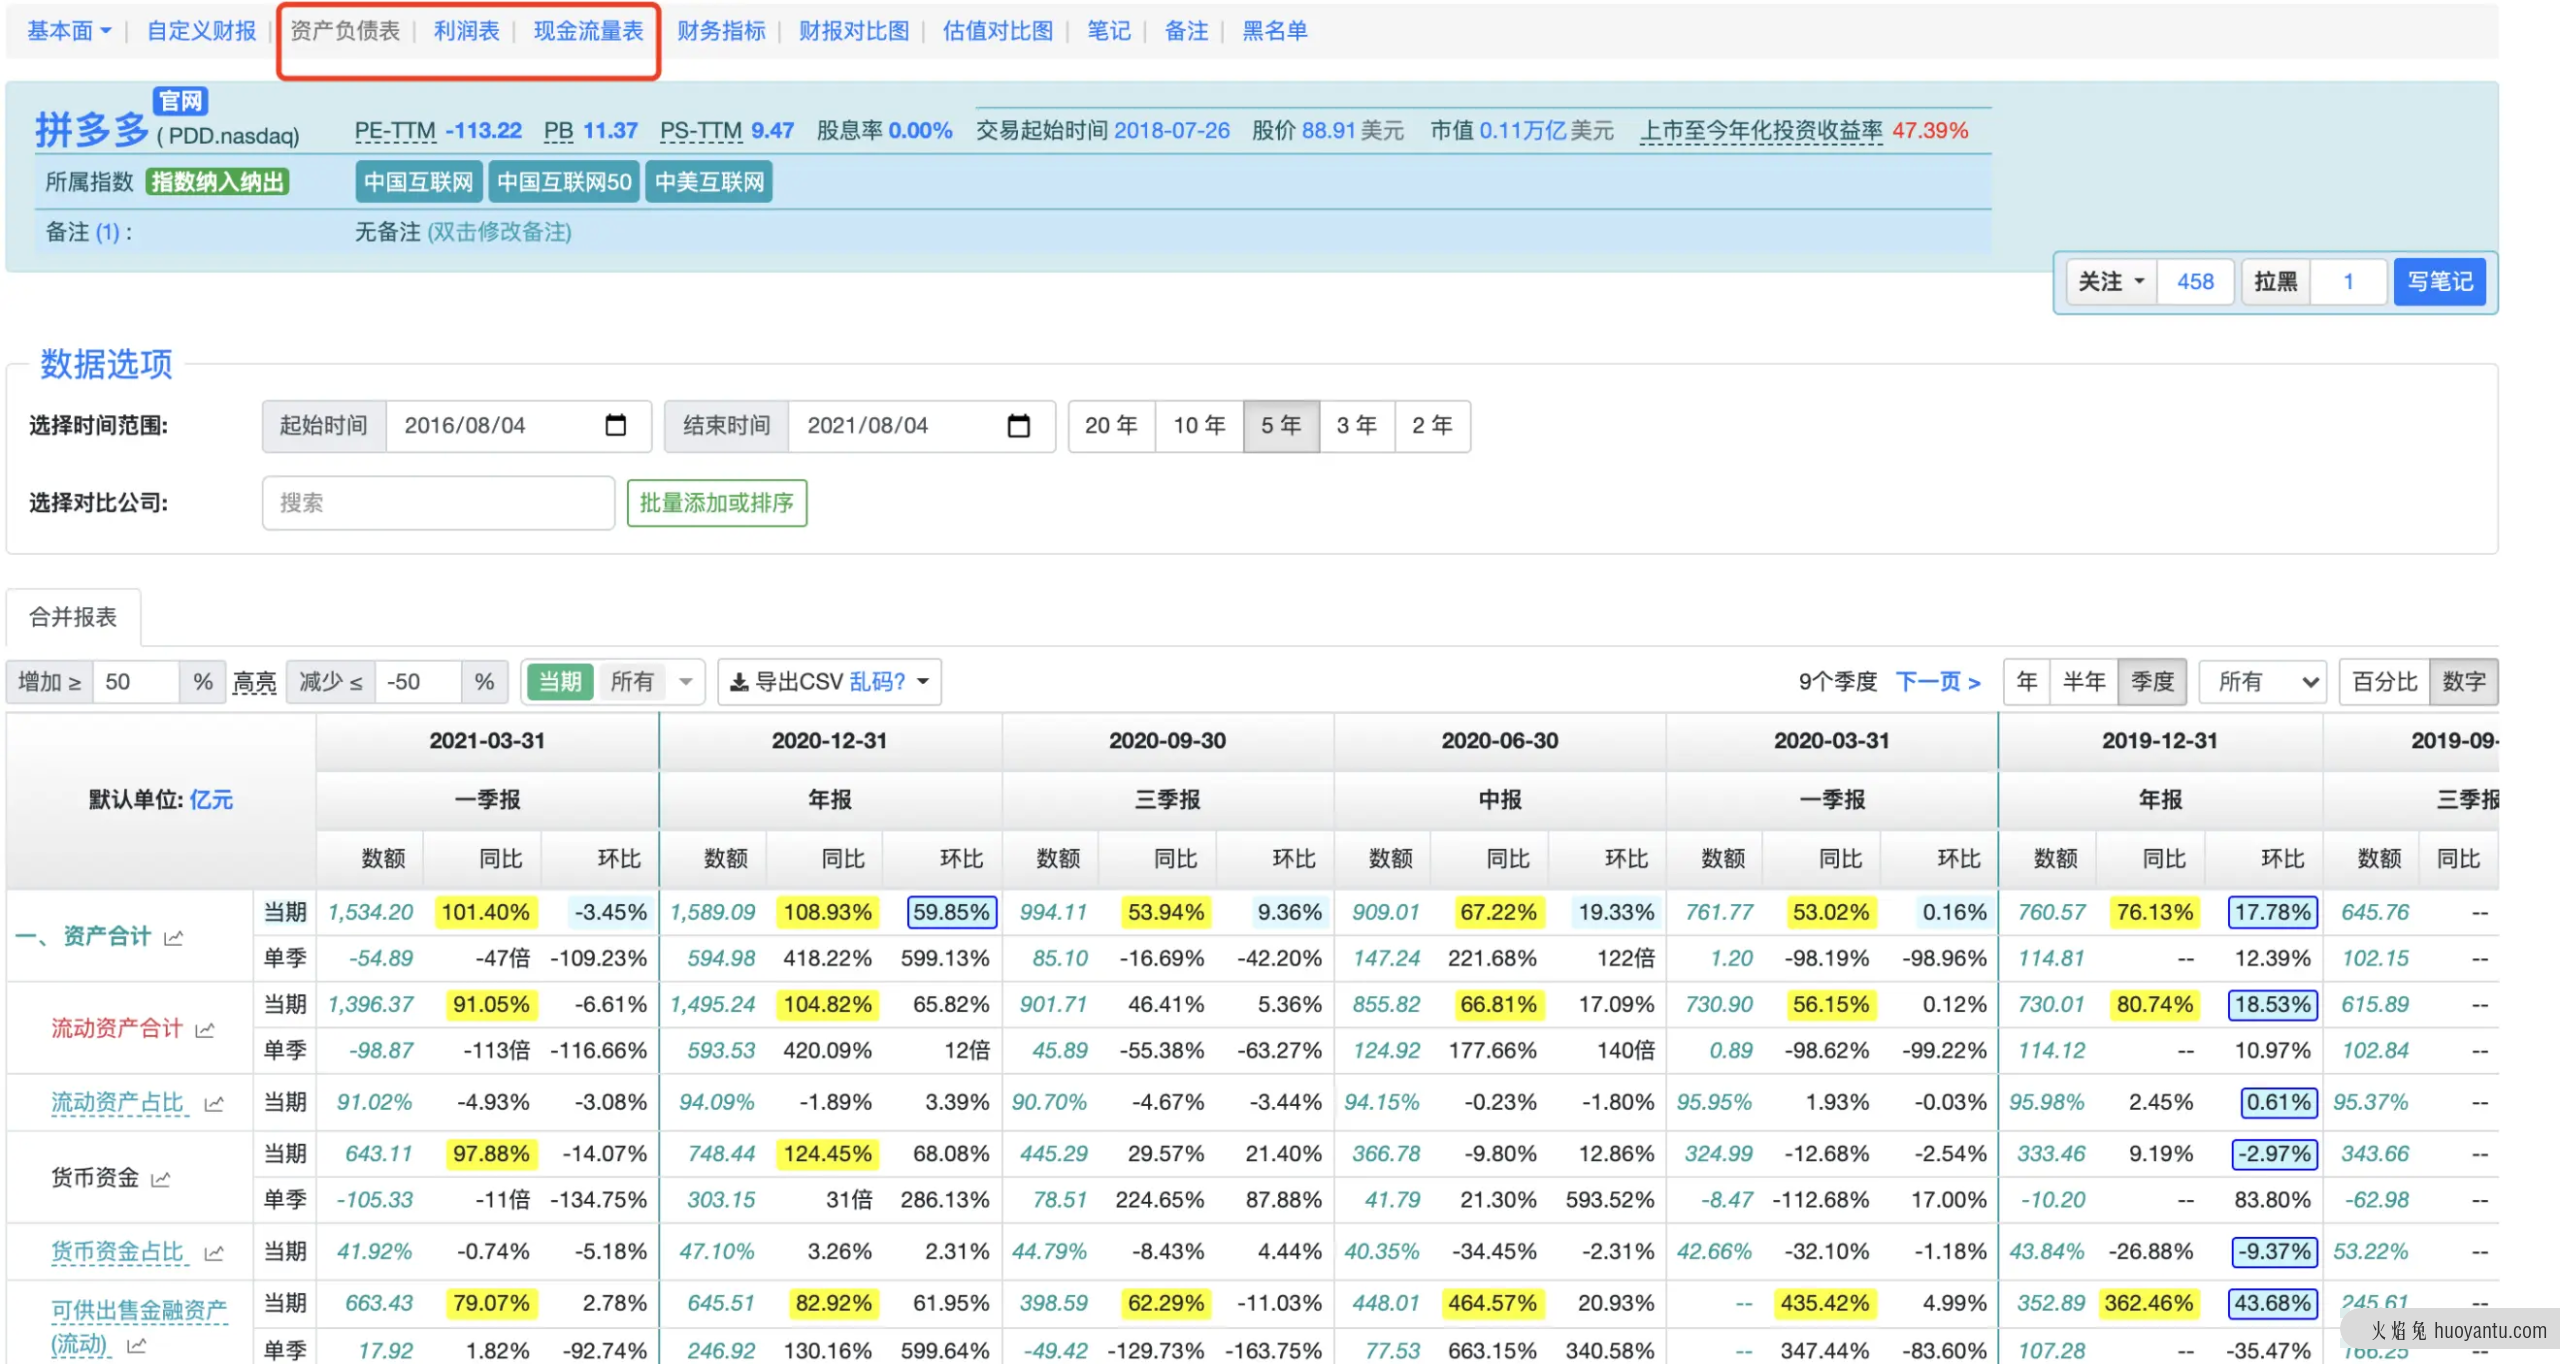The image size is (2560, 1364).
Task: Open the 所有 select box near 季度
Action: pos(2264,682)
